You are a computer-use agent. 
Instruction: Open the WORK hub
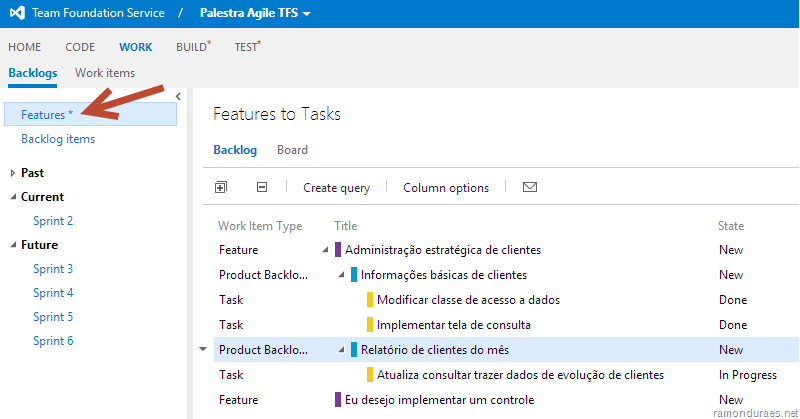coord(136,47)
